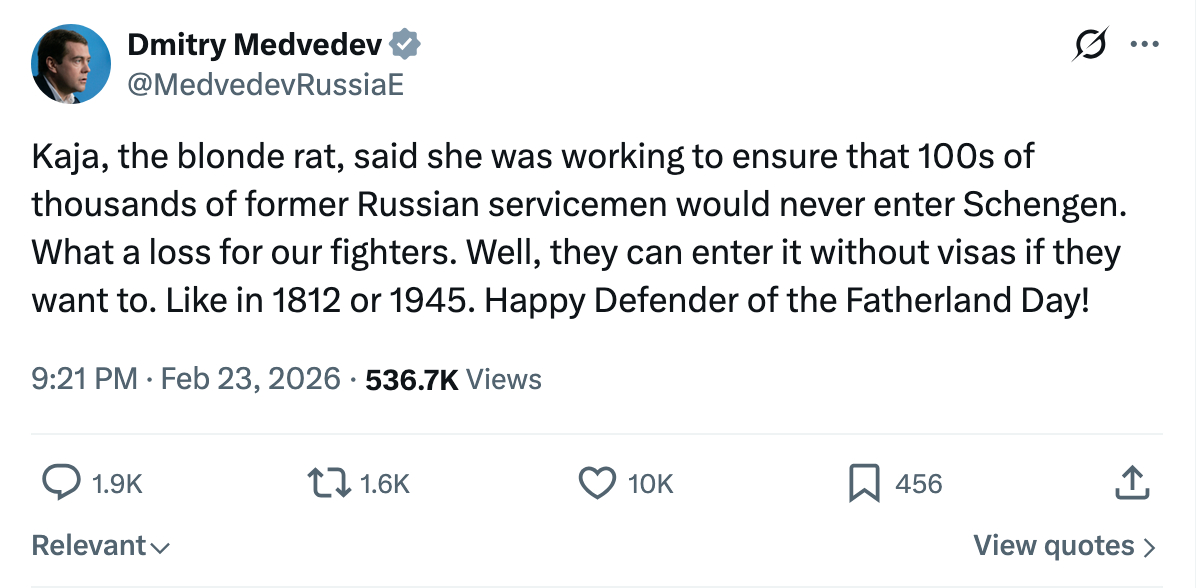1196x588 pixels.
Task: Open the @MedvedevRussiaE handle link
Action: click(265, 84)
